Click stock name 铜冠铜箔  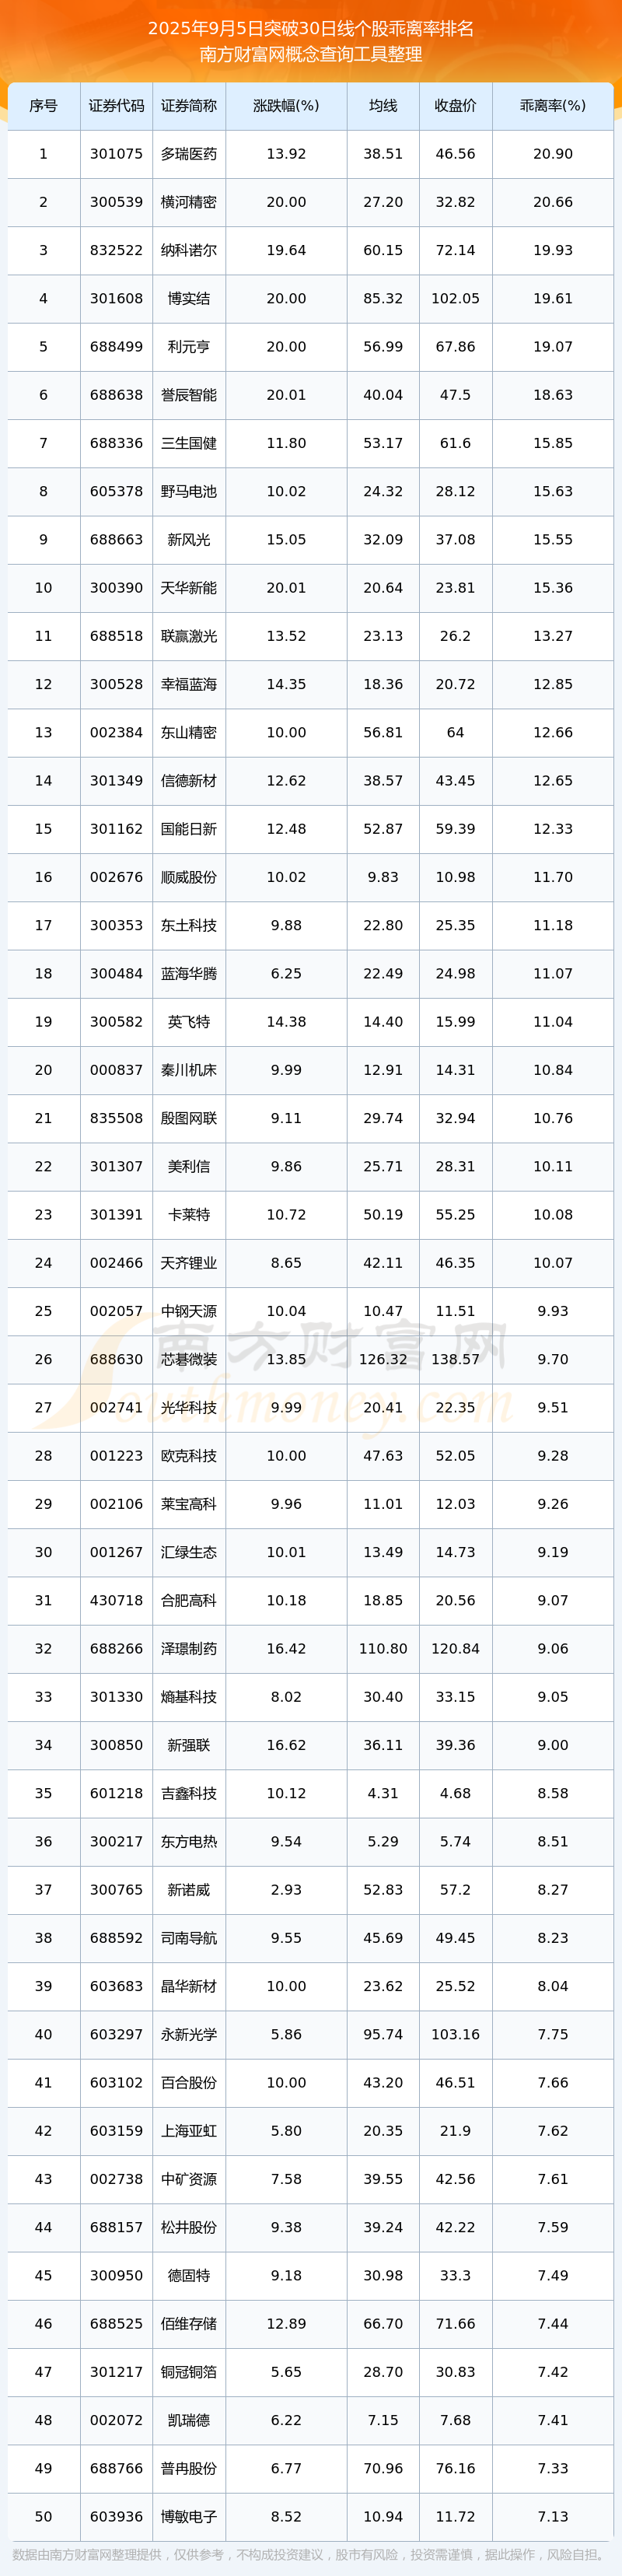189,2372
